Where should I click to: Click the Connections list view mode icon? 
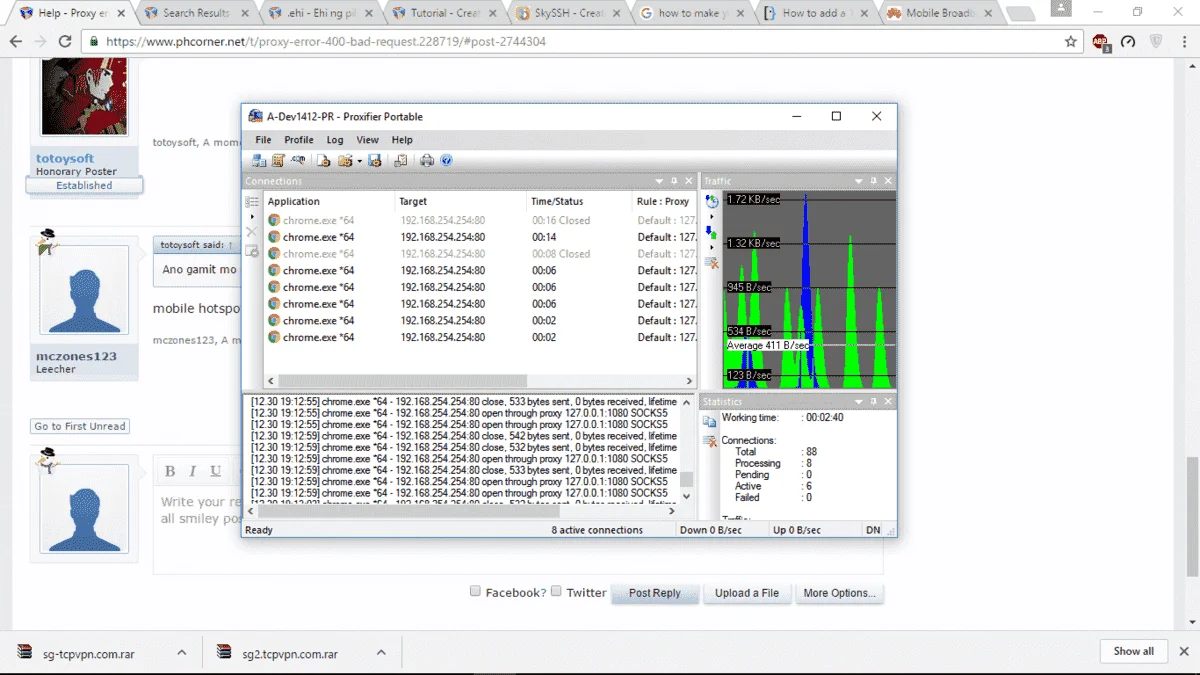tap(252, 202)
